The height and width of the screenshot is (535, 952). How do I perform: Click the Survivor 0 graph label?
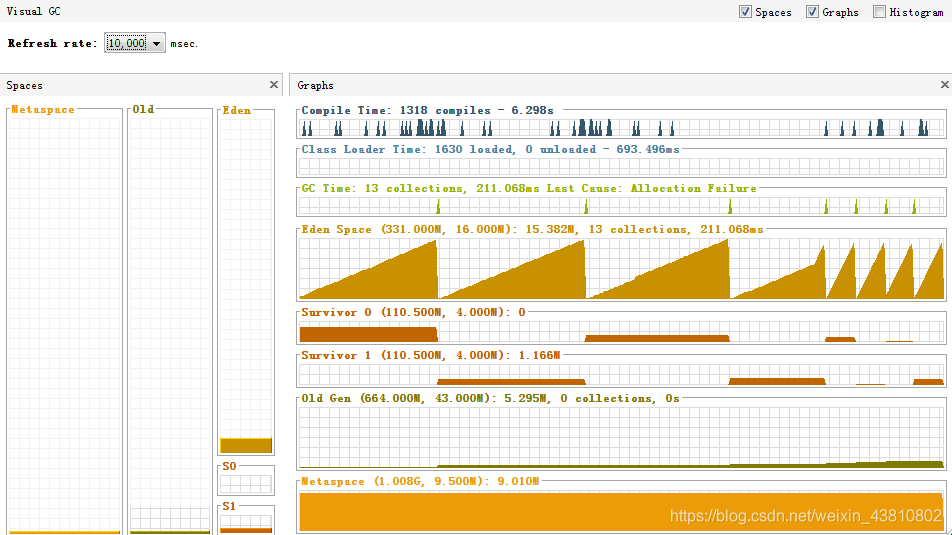413,312
